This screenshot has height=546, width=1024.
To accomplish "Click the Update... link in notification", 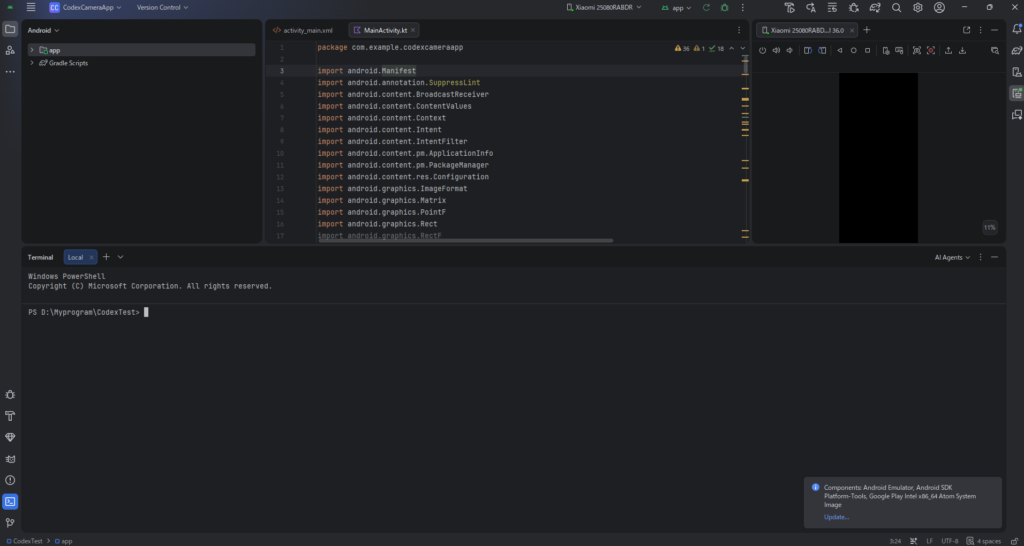I will click(836, 517).
